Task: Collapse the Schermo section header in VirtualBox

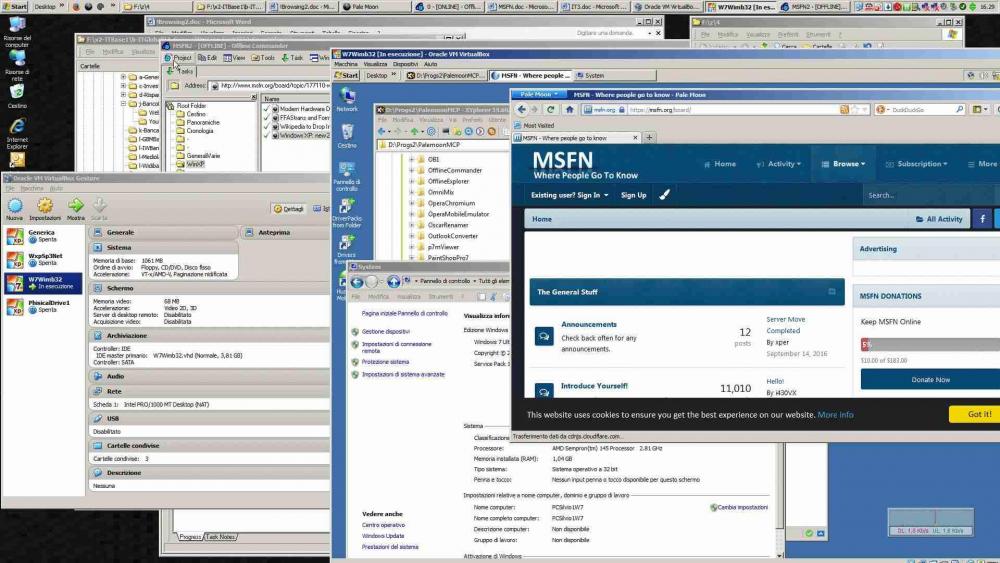Action: (x=209, y=288)
